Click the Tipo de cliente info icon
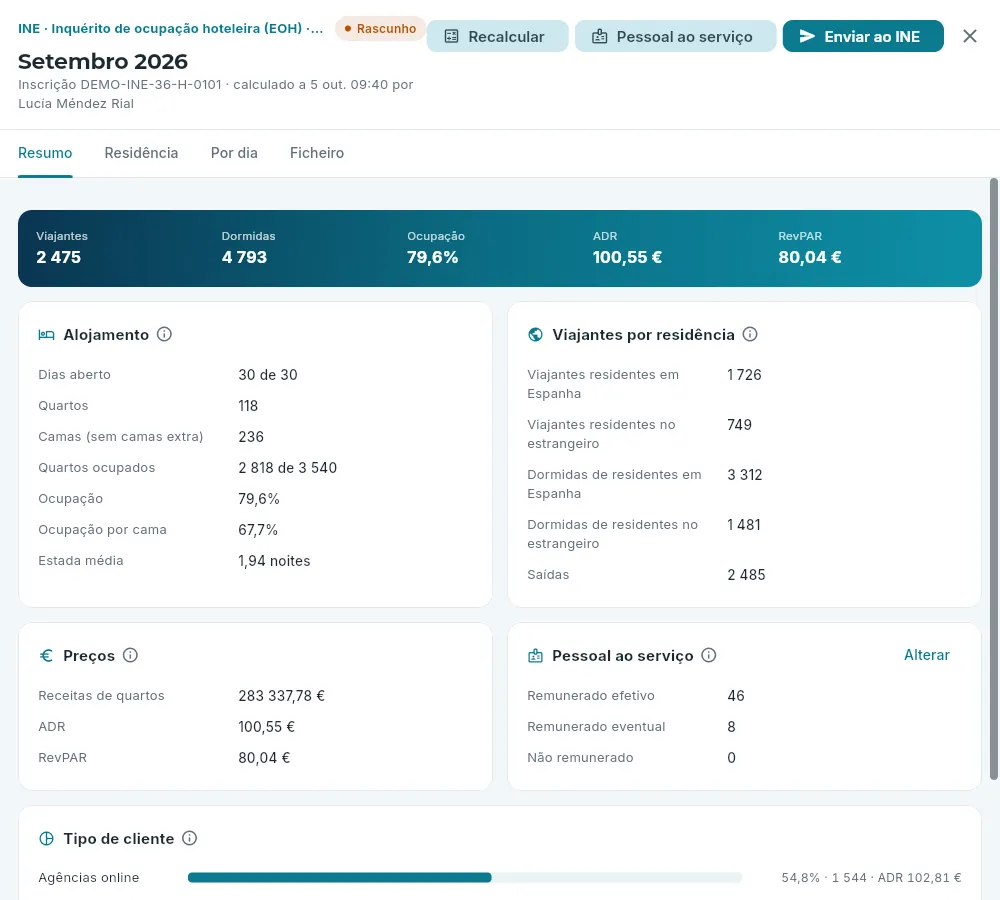 pyautogui.click(x=189, y=838)
